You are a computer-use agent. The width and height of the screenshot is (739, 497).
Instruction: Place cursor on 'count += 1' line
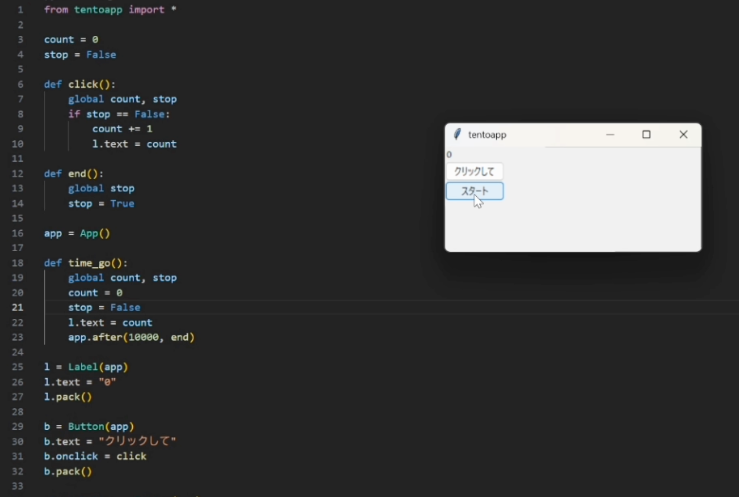tap(122, 129)
